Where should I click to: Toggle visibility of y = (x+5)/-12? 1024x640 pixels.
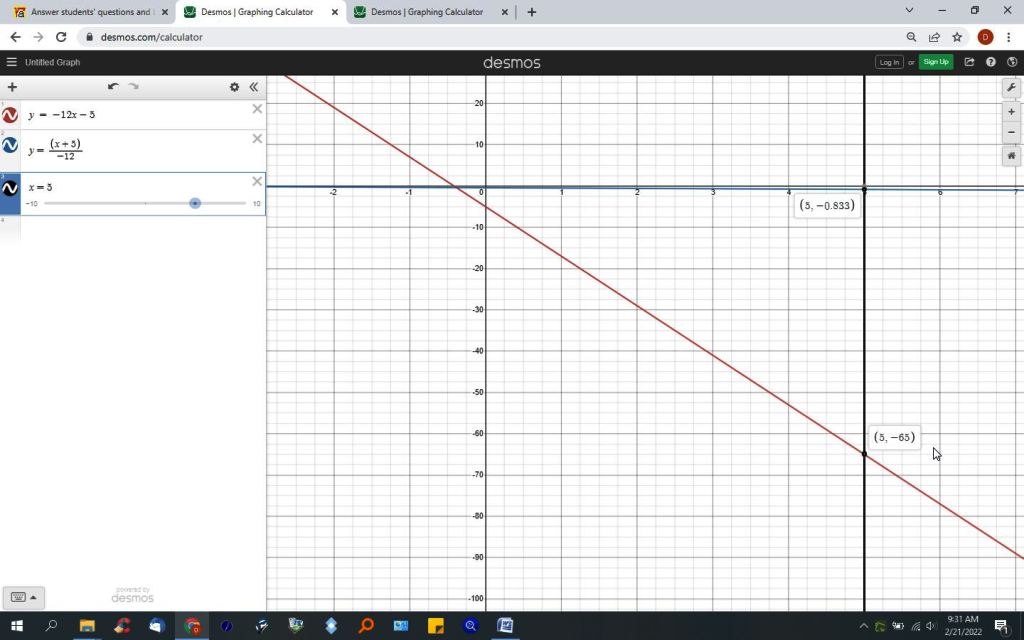point(10,145)
